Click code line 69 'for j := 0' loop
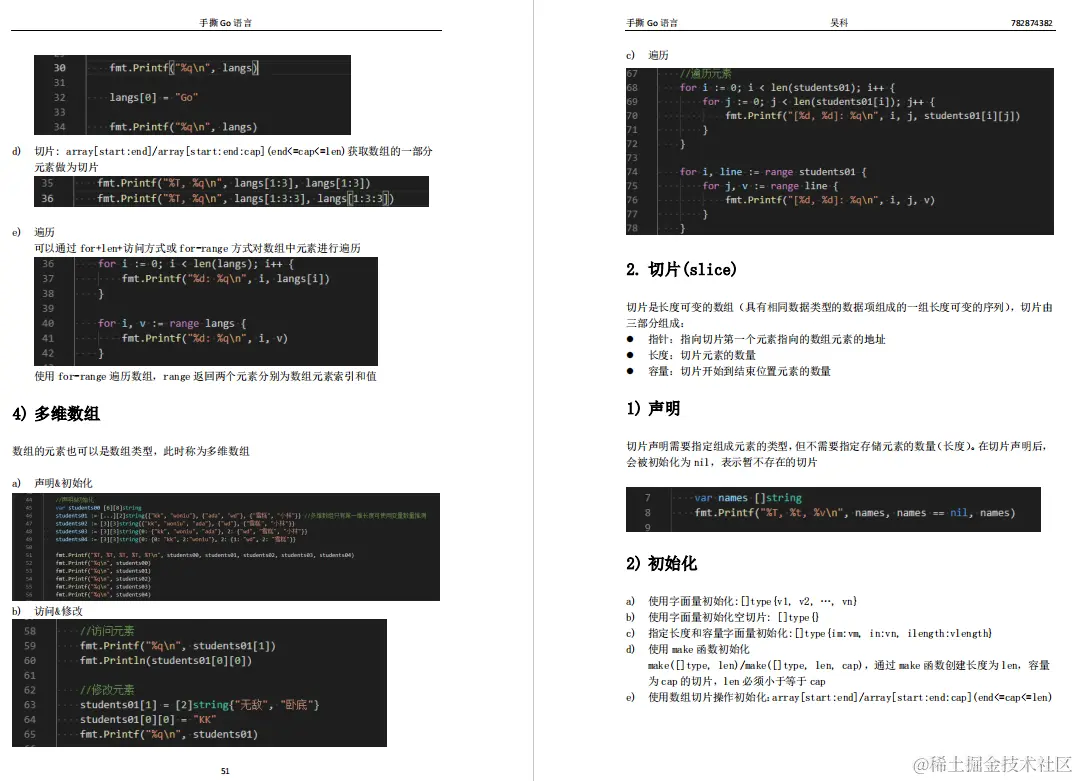The width and height of the screenshot is (1079, 781). point(818,101)
